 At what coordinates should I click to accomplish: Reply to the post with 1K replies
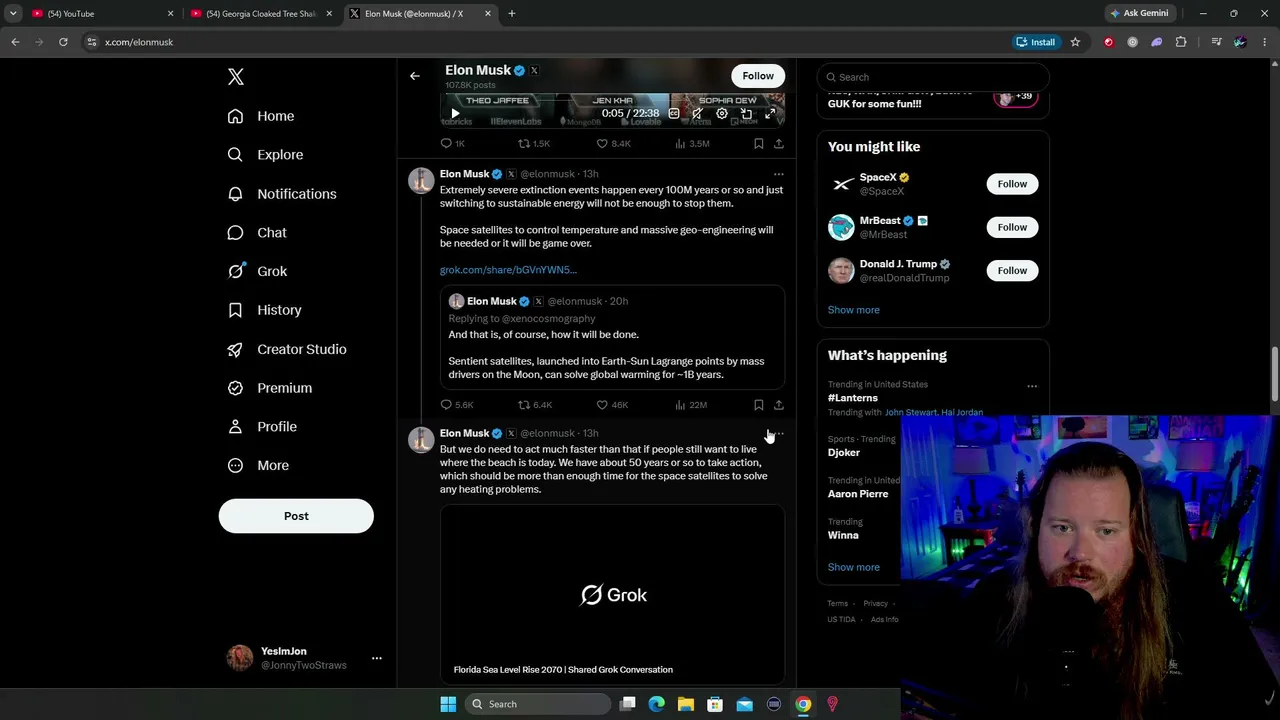click(453, 143)
